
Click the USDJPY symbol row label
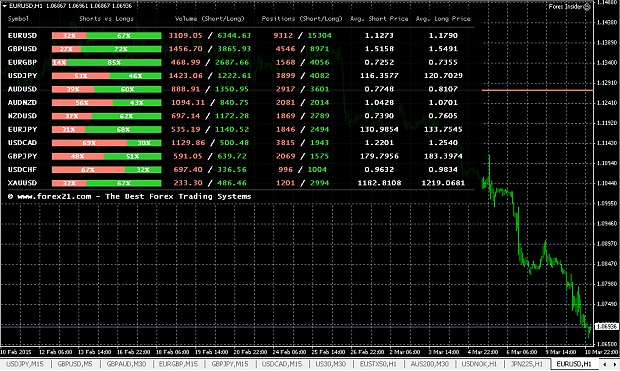tap(23, 76)
